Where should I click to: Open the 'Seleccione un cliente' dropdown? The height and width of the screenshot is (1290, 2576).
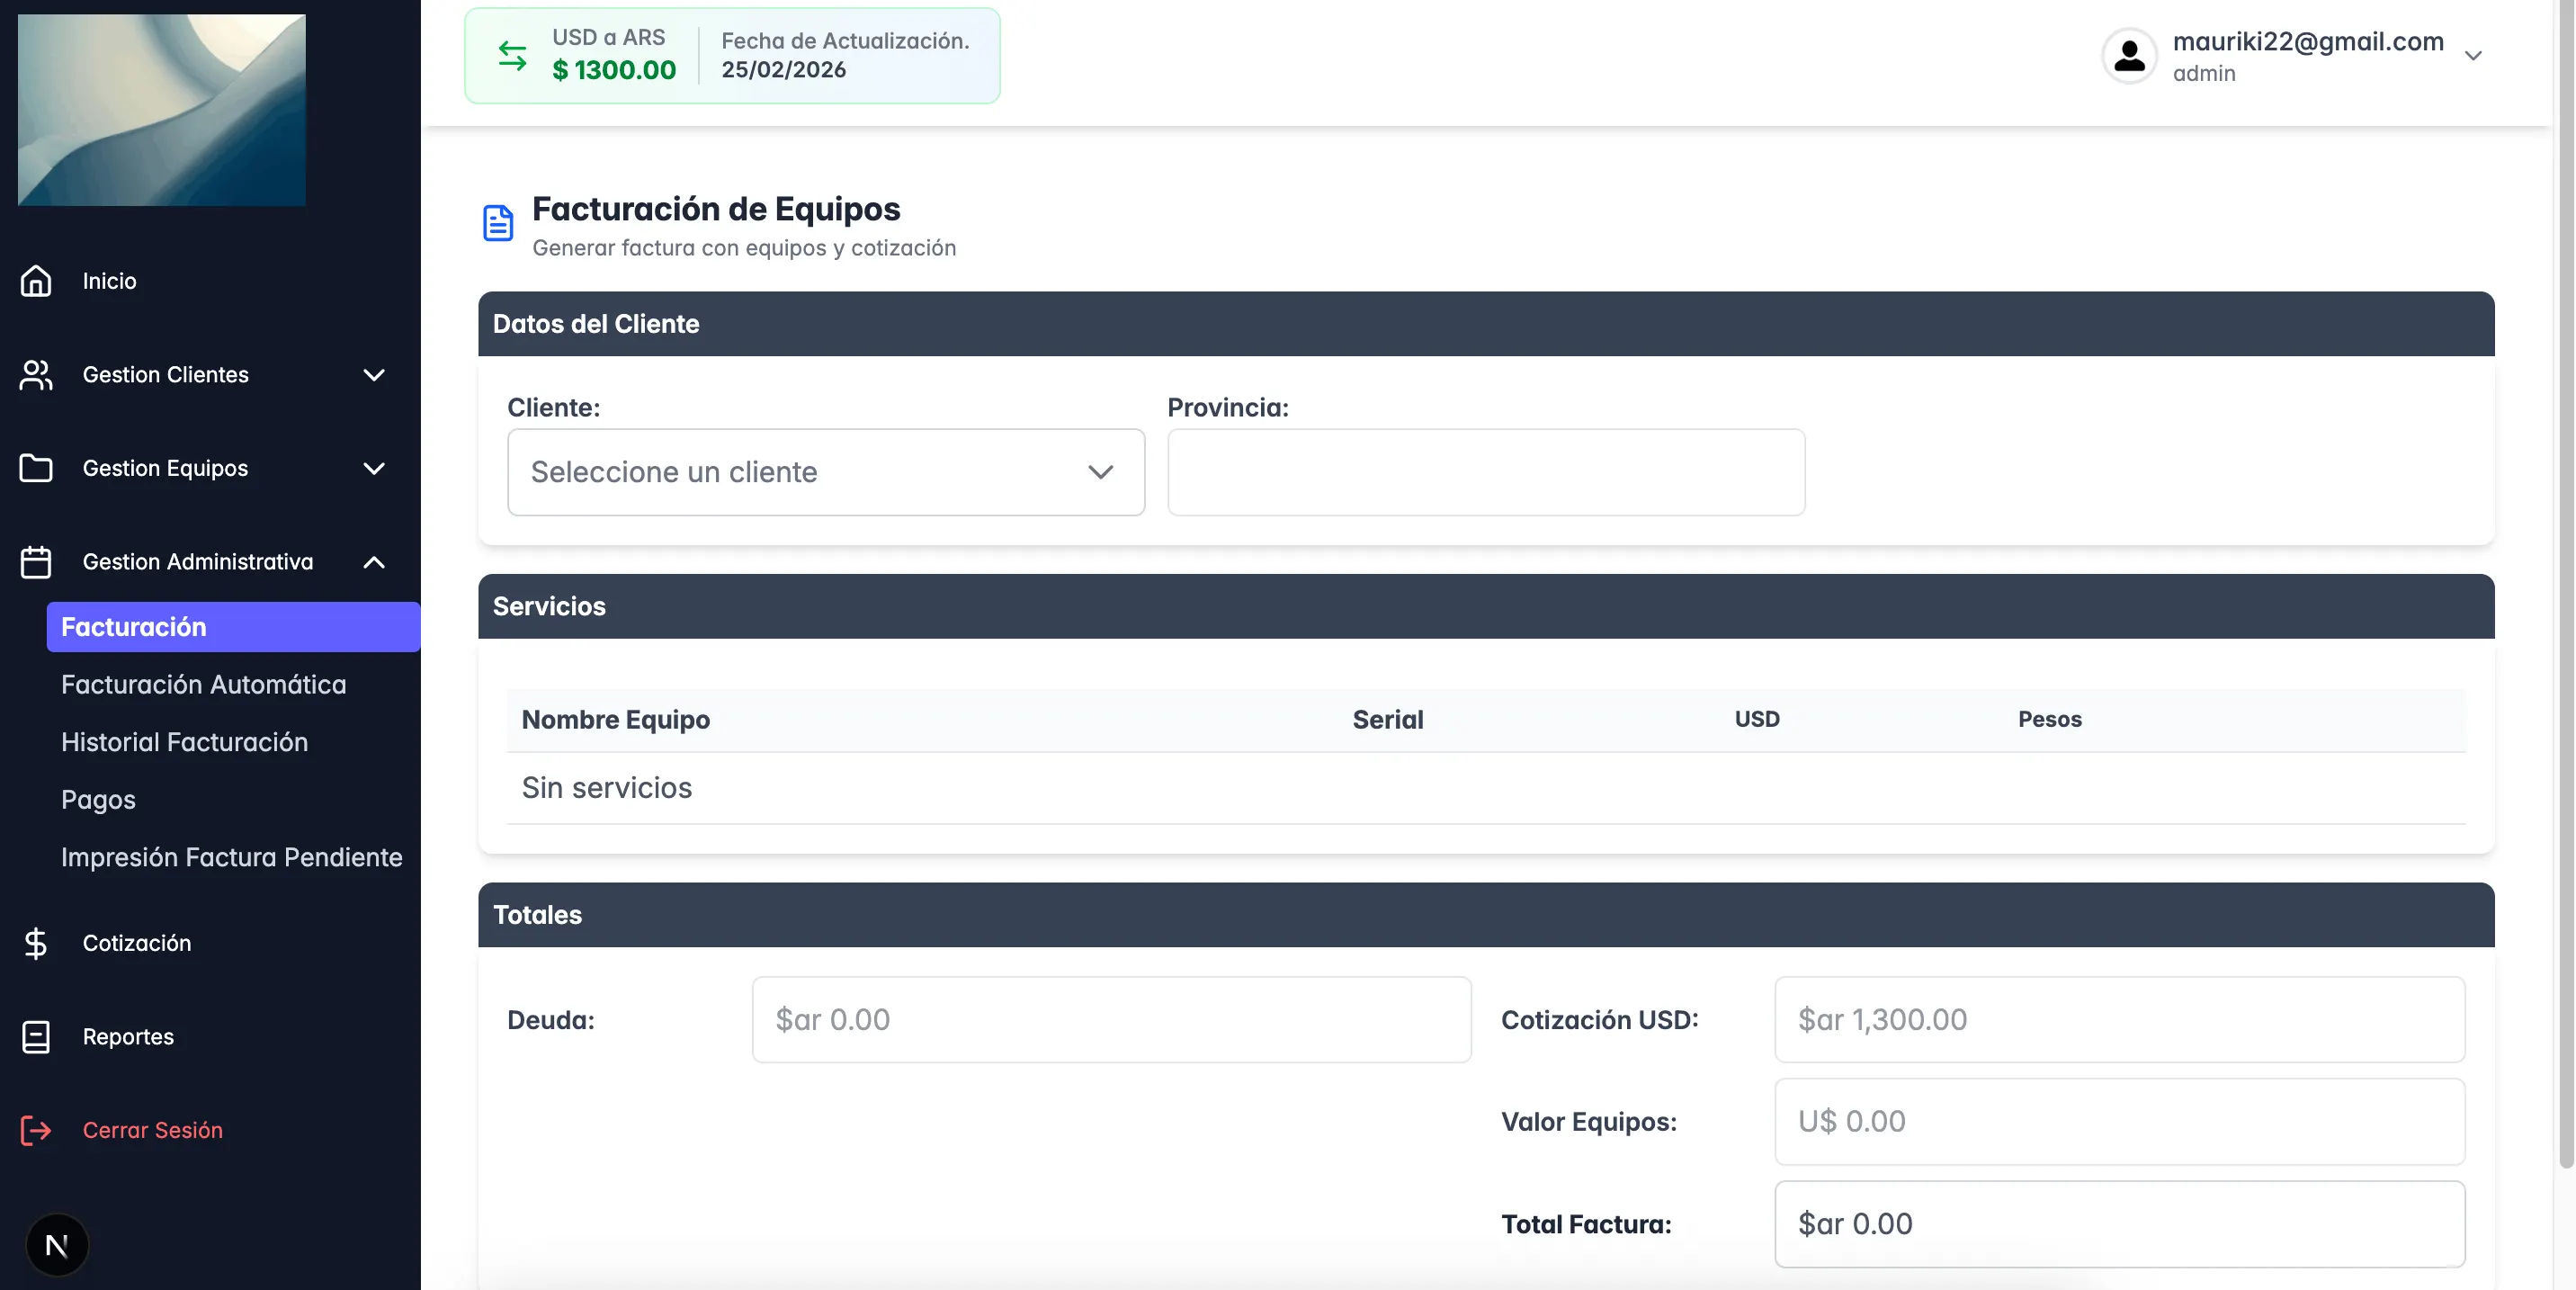[825, 472]
